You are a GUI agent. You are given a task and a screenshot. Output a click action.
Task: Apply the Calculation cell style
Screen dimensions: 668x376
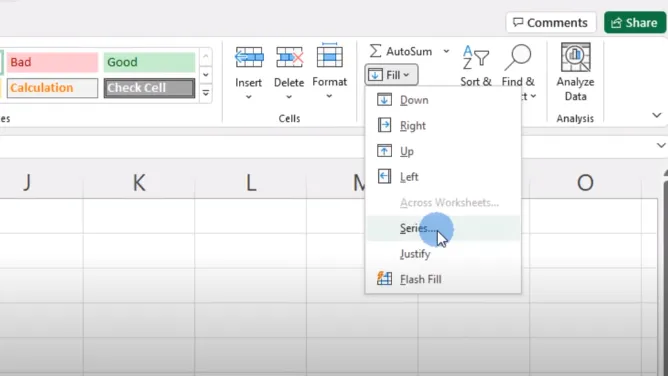click(52, 88)
